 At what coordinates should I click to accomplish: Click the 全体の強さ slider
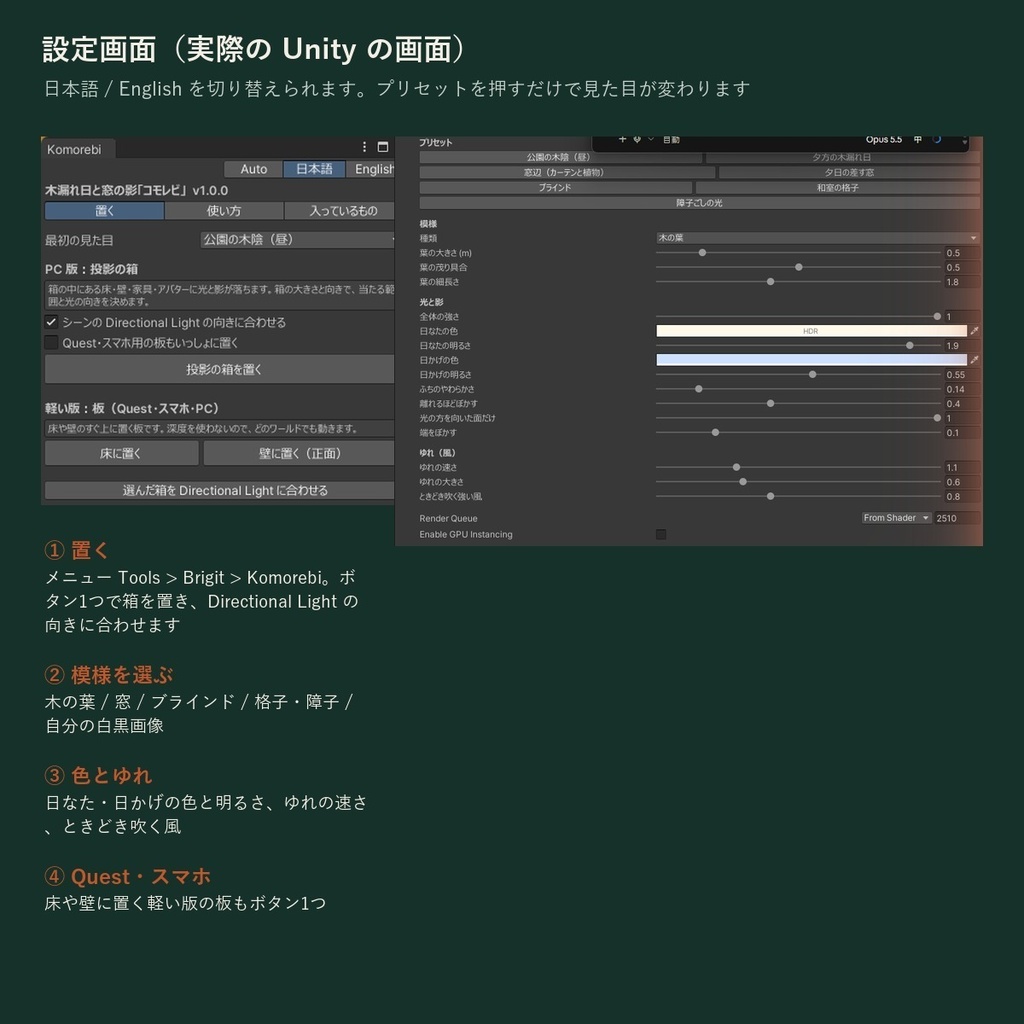coord(798,317)
